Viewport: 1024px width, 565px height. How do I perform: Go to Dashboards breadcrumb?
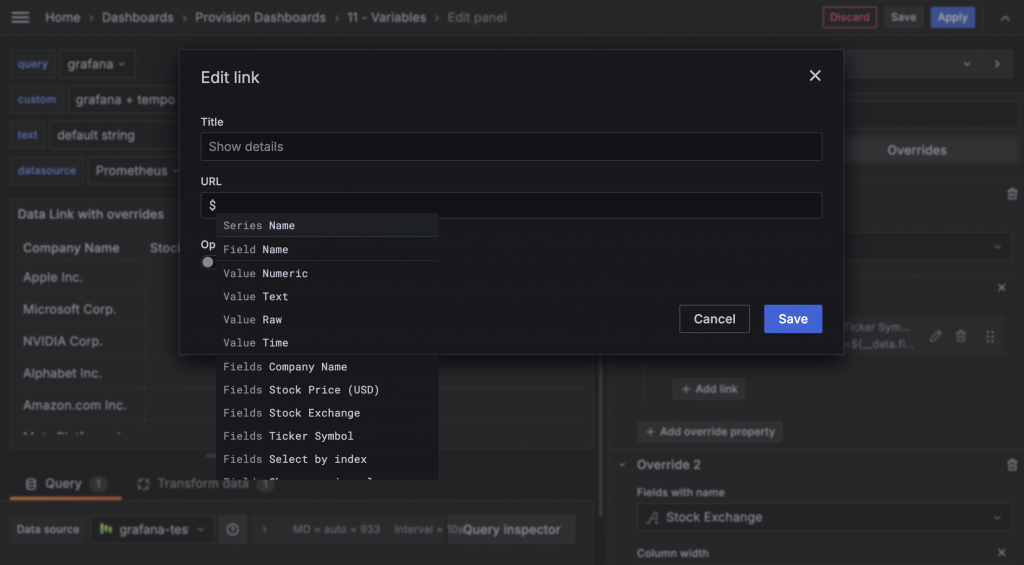click(x=138, y=18)
